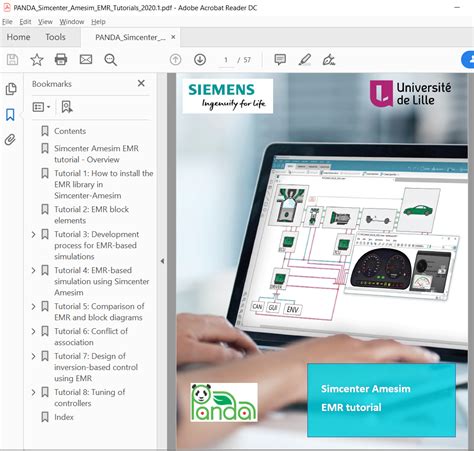
Task: Click bookmark icon beside Index
Action: point(45,417)
